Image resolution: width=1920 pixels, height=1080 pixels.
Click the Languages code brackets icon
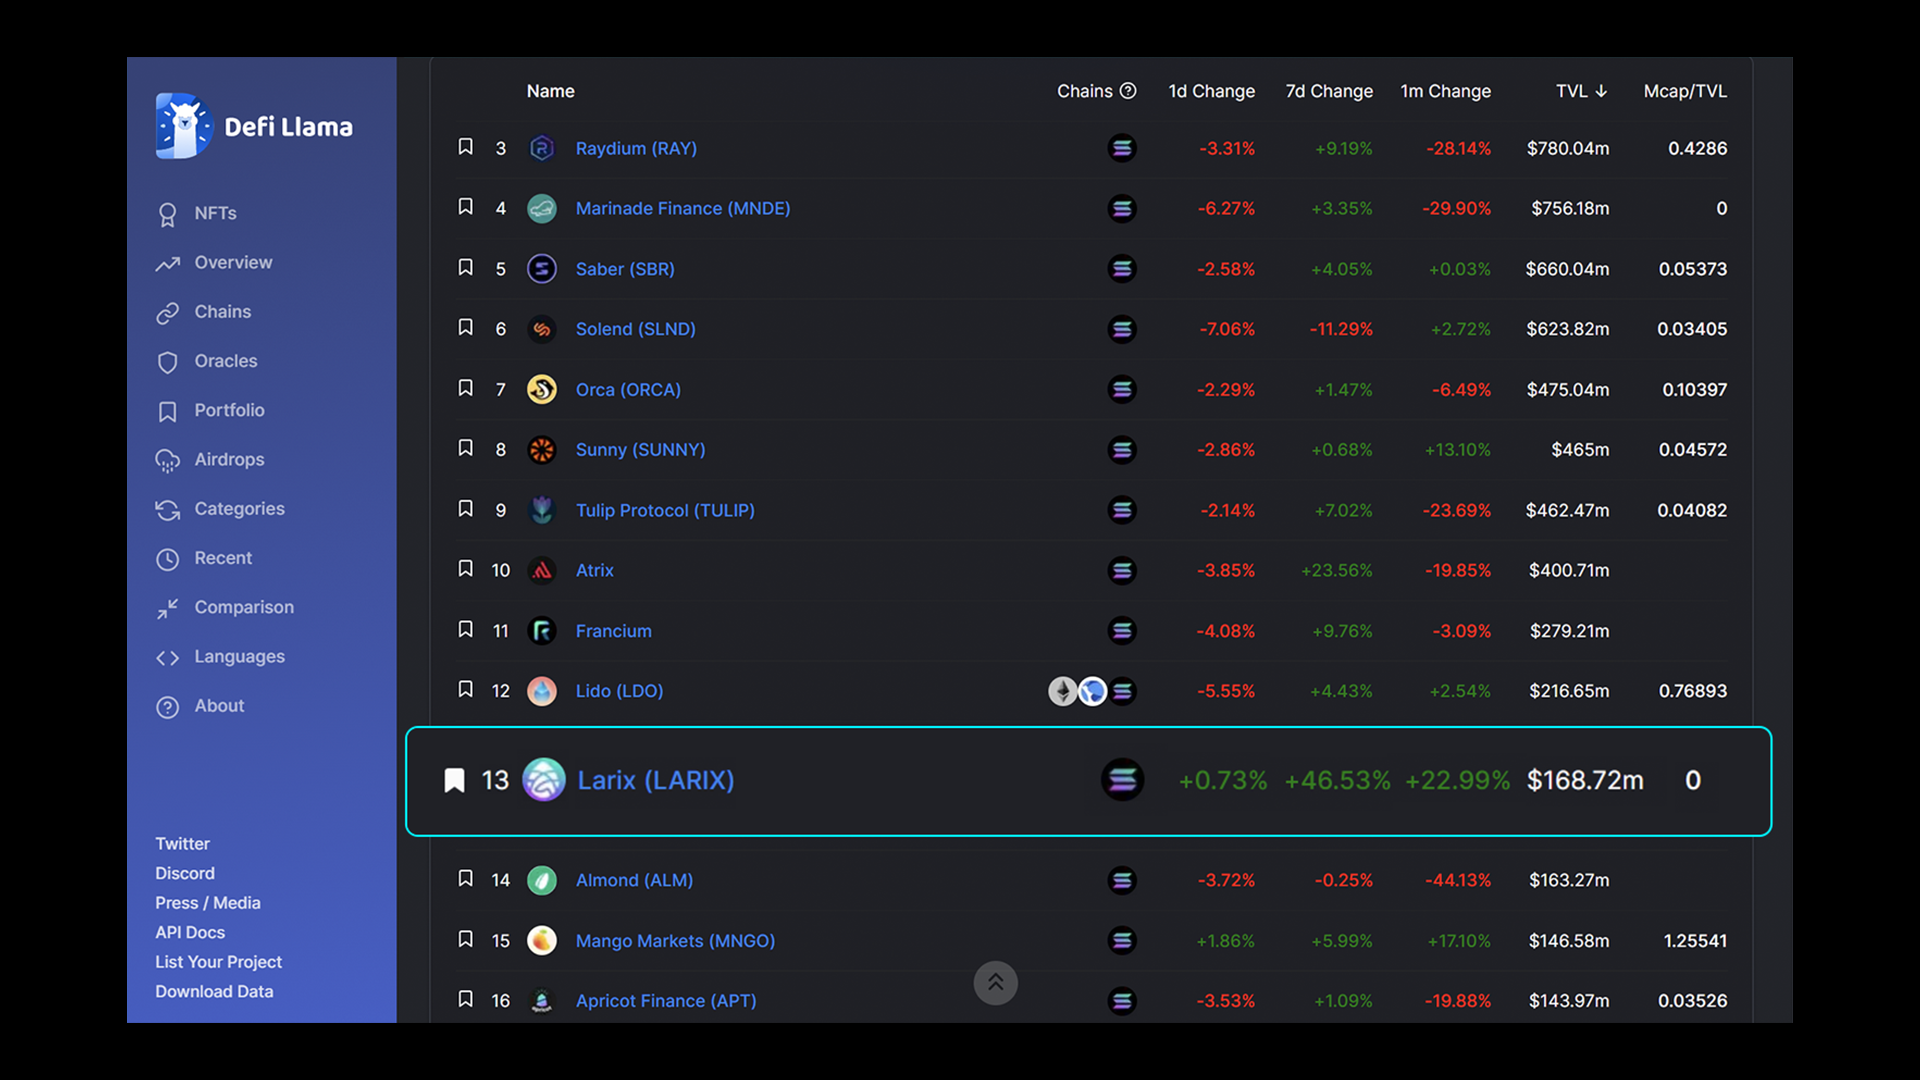pos(167,657)
